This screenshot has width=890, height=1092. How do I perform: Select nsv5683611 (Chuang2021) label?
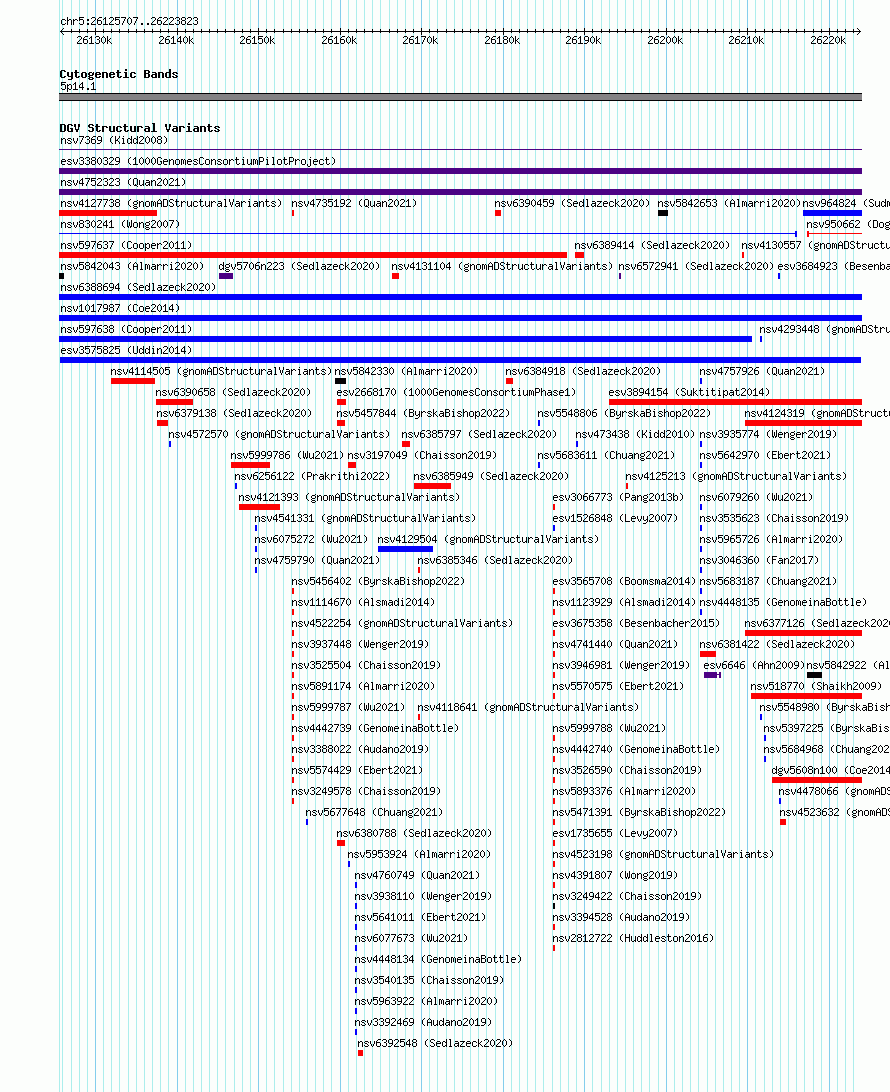pyautogui.click(x=606, y=454)
